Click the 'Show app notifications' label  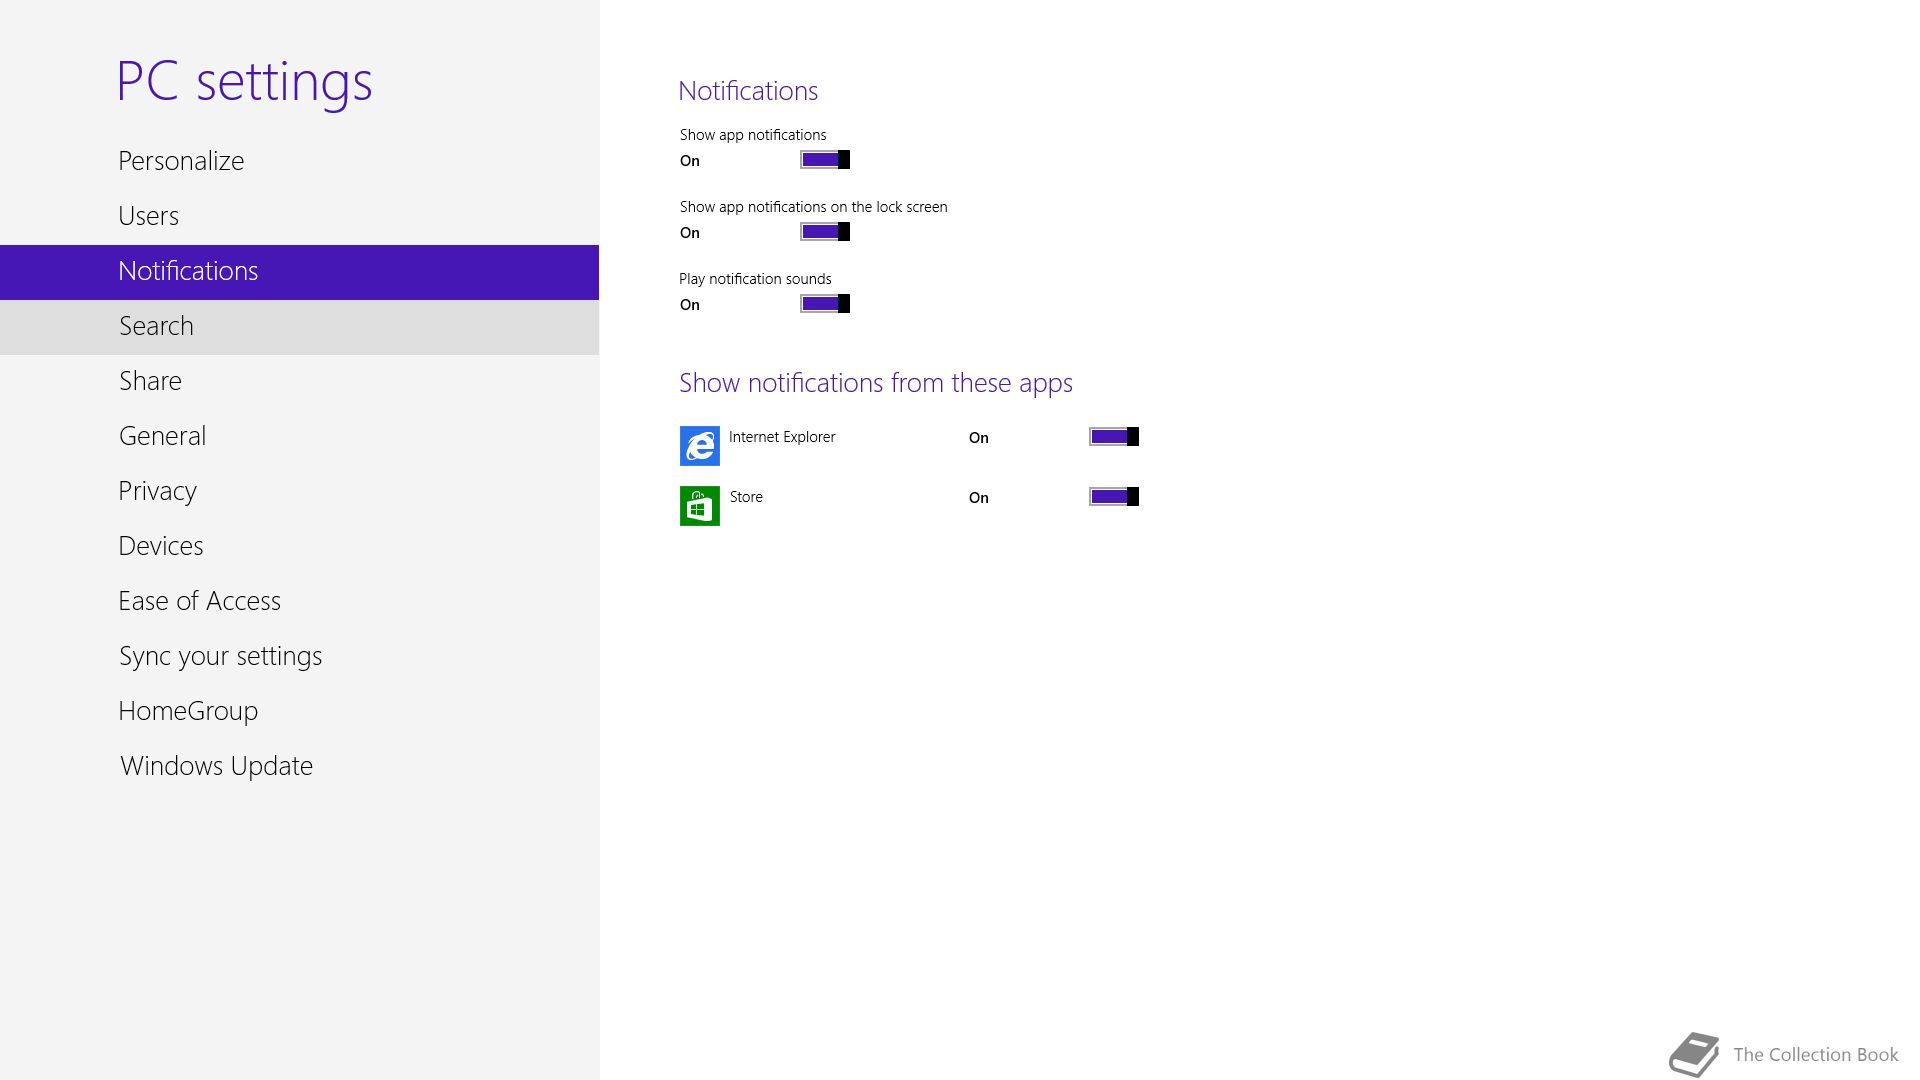click(x=753, y=135)
